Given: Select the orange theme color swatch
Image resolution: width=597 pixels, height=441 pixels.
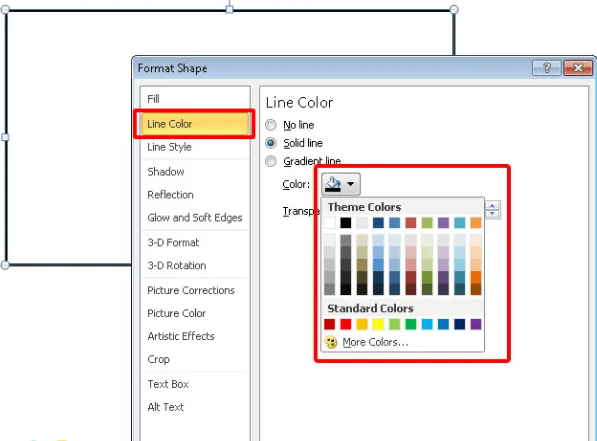Looking at the screenshot, I should [476, 223].
